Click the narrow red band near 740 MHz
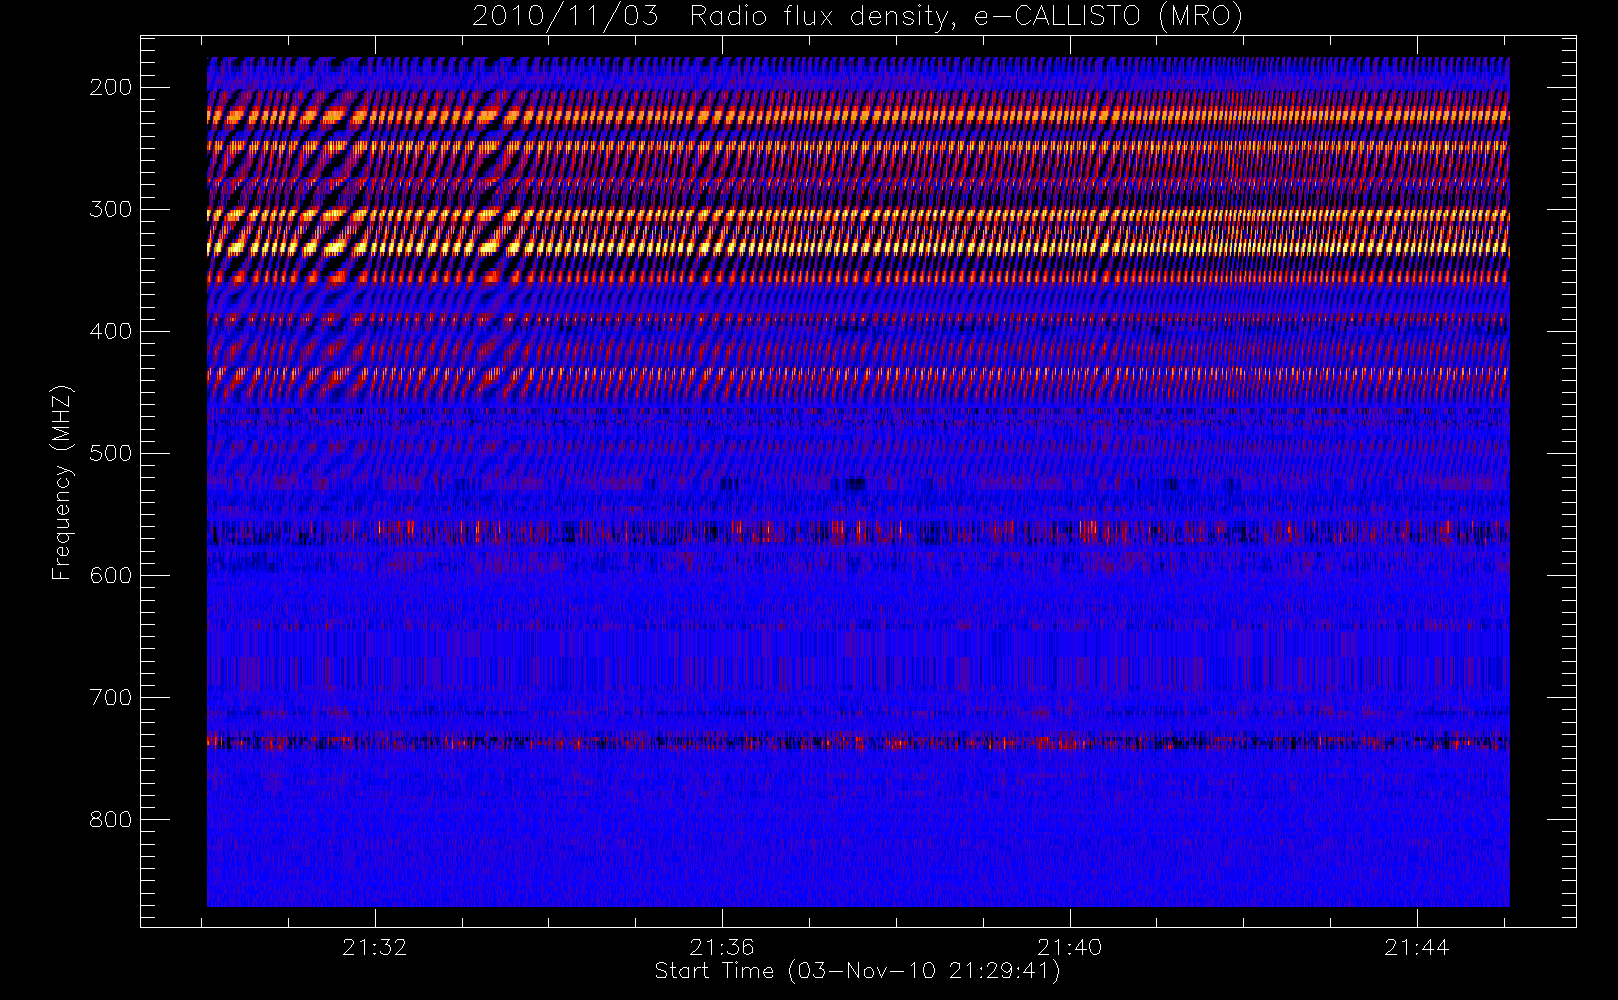The width and height of the screenshot is (1618, 1000). (x=858, y=743)
